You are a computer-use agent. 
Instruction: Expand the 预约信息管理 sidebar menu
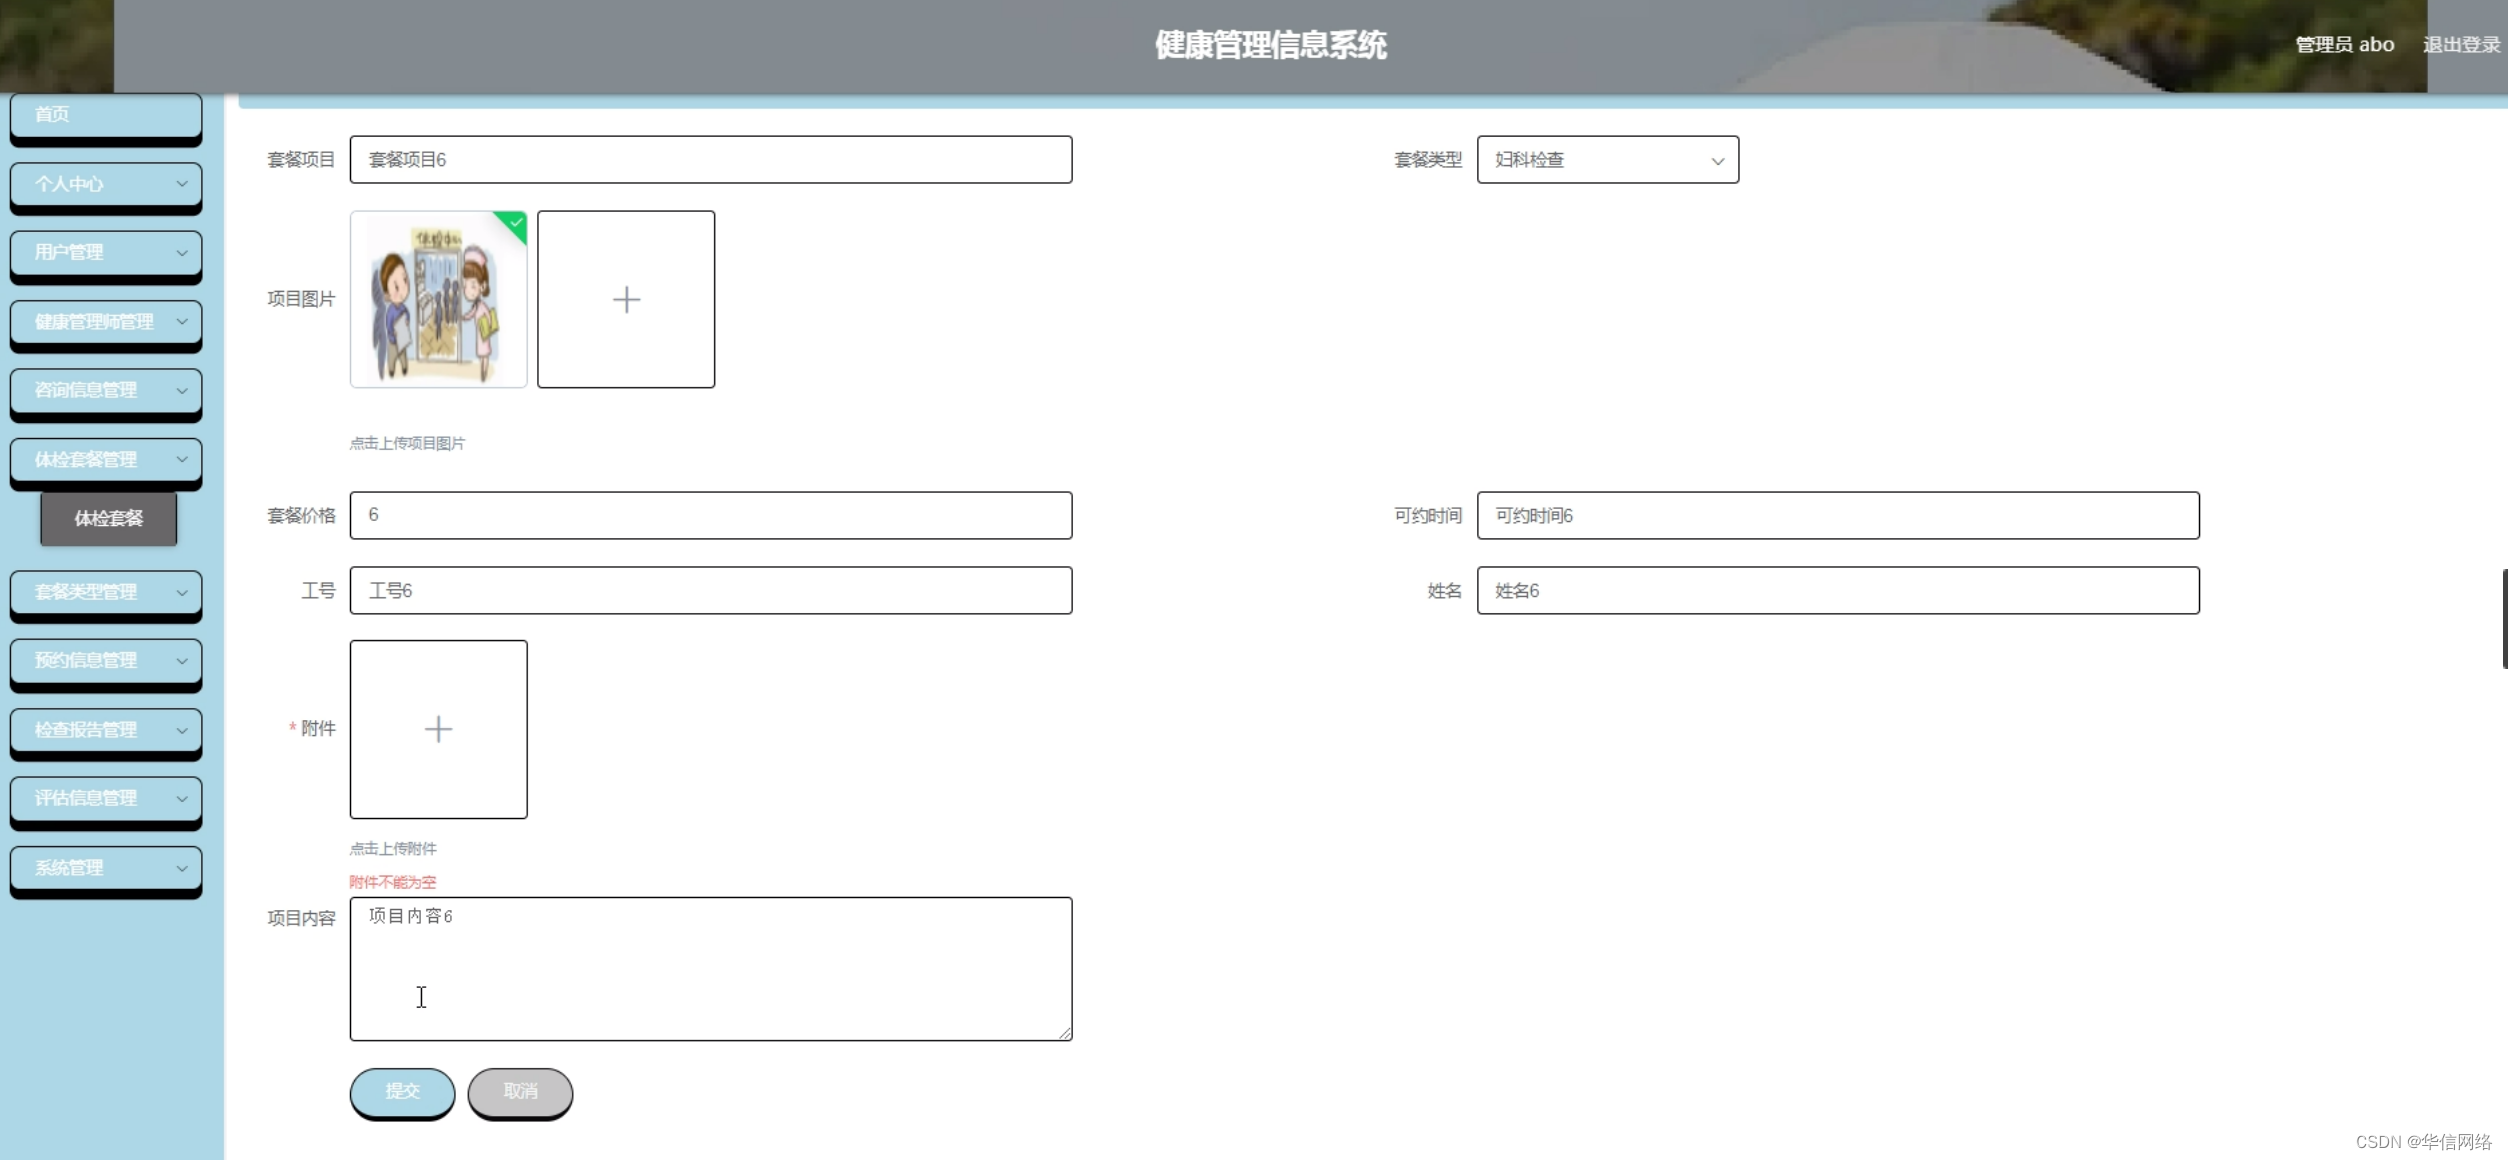point(106,660)
